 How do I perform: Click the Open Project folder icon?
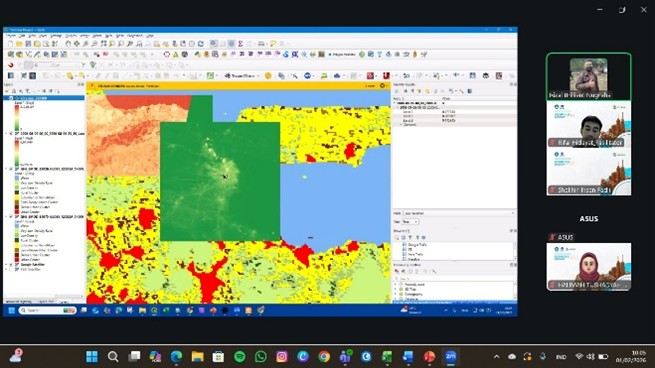pos(19,43)
